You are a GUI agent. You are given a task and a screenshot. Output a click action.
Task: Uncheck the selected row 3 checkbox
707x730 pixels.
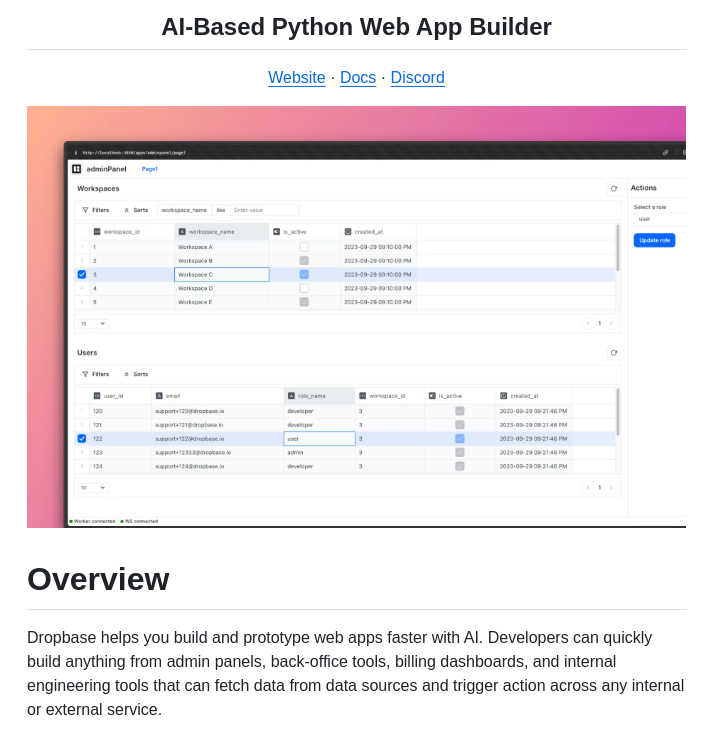82,274
